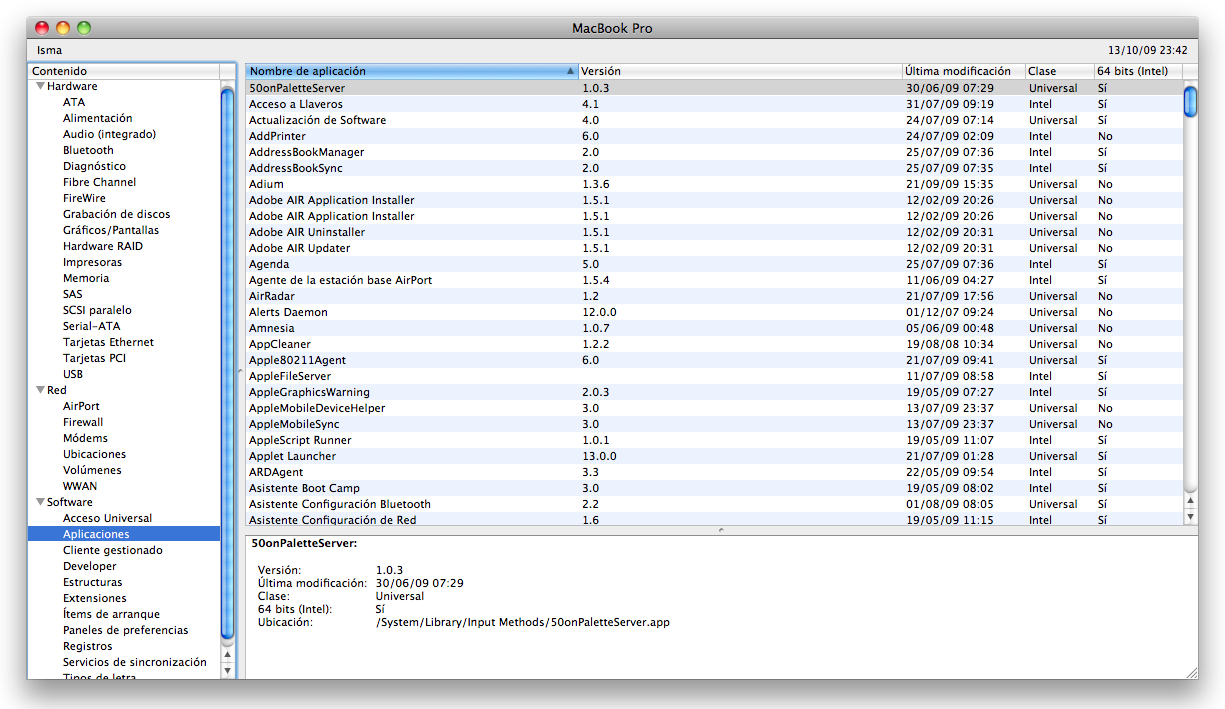Click the application list scroll-up arrow

1190,500
